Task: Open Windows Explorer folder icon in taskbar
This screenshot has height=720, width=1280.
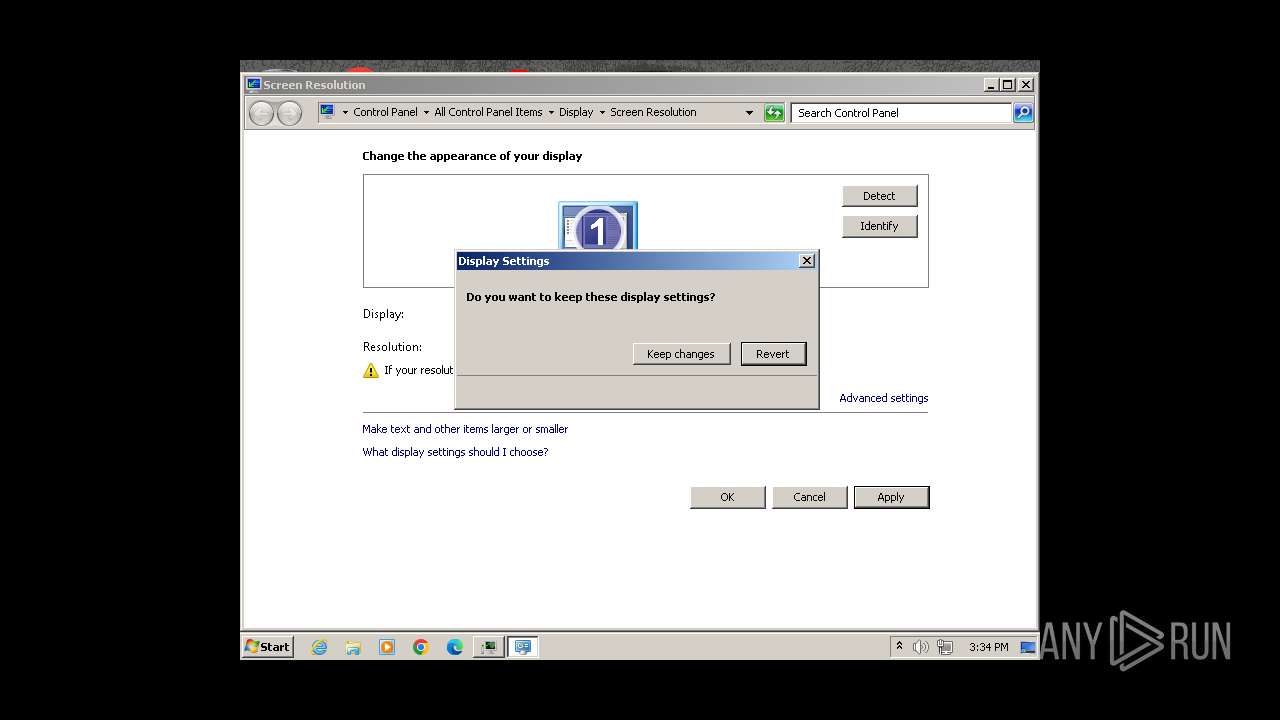Action: (x=353, y=647)
